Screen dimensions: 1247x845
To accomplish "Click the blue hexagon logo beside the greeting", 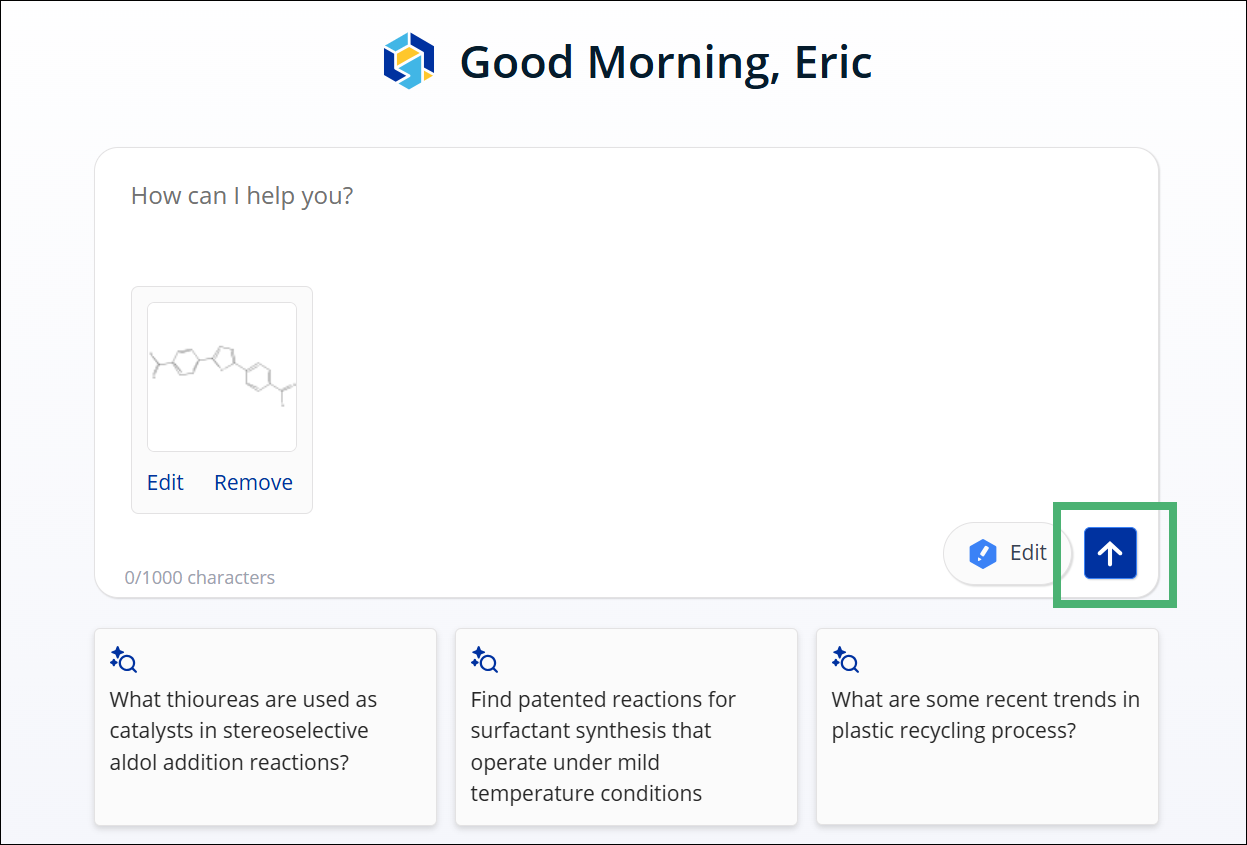I will [x=409, y=61].
